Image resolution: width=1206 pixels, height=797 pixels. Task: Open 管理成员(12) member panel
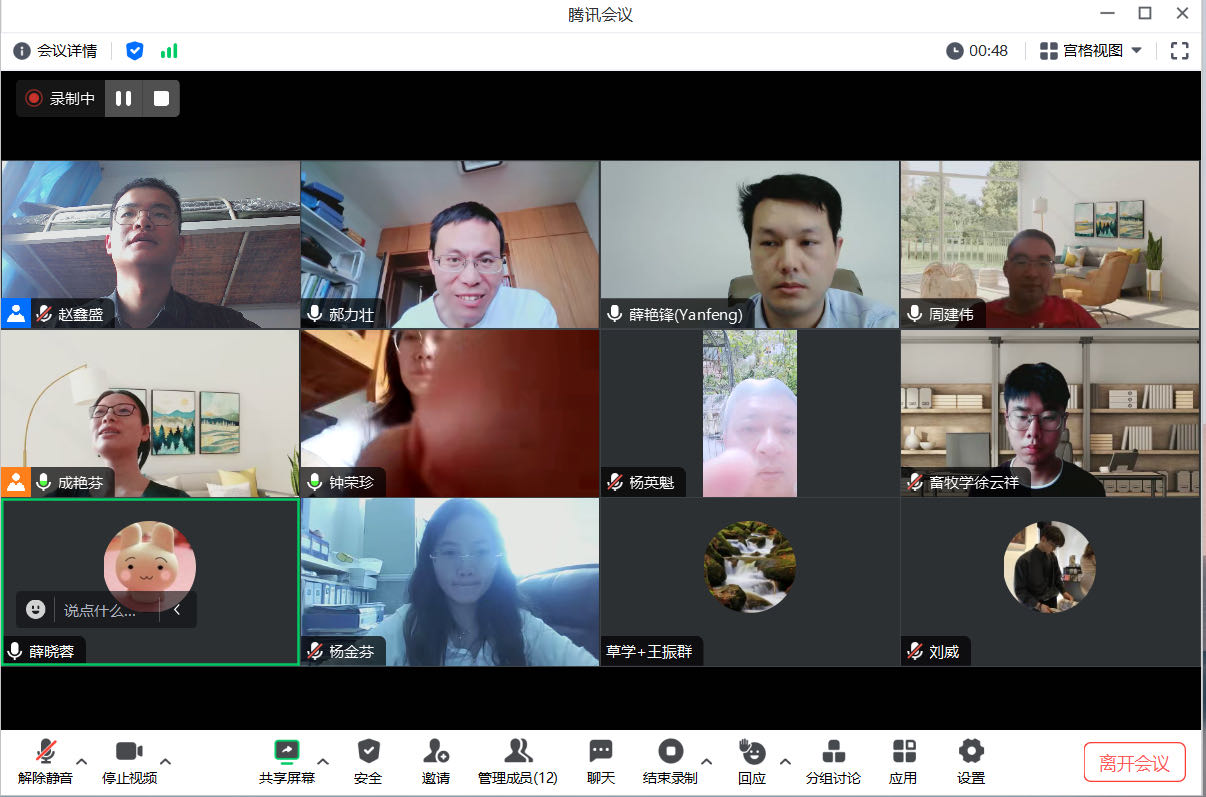tap(518, 763)
